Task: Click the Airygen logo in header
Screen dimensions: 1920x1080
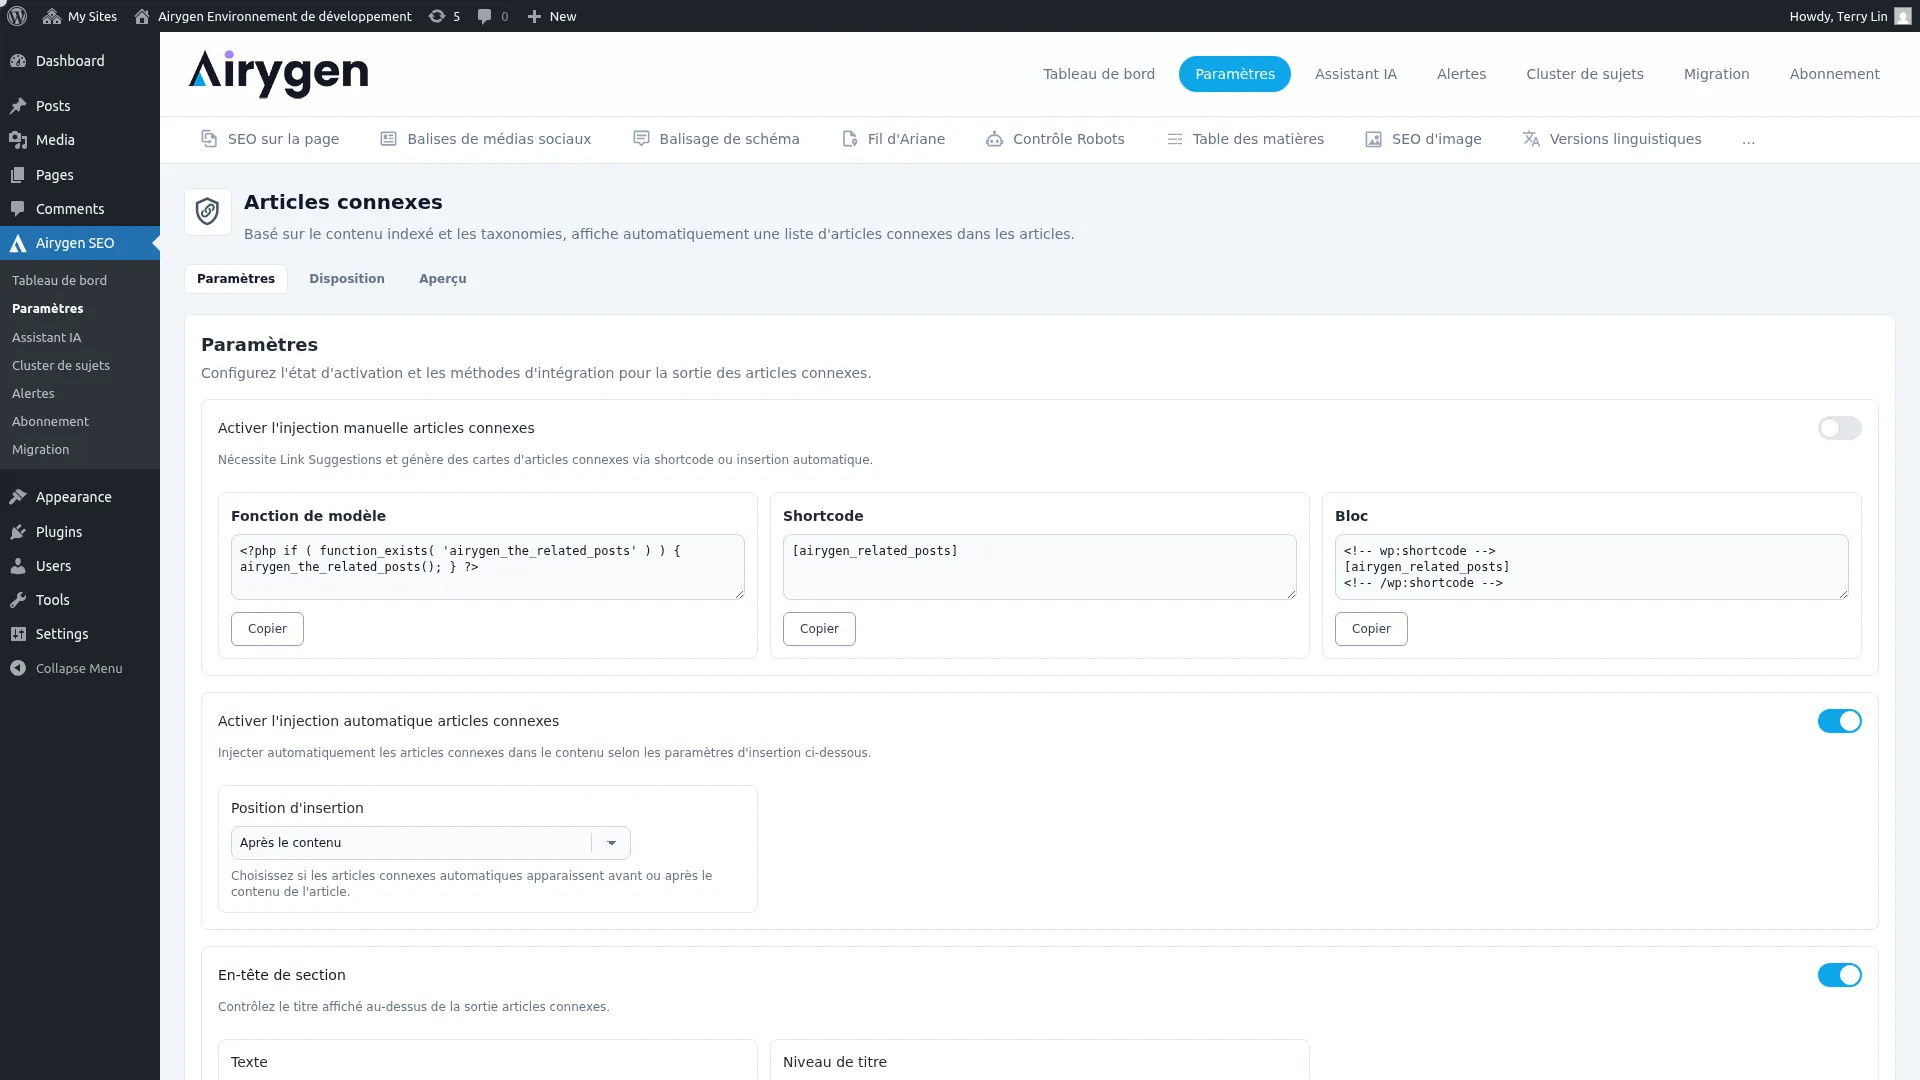Action: pyautogui.click(x=278, y=74)
